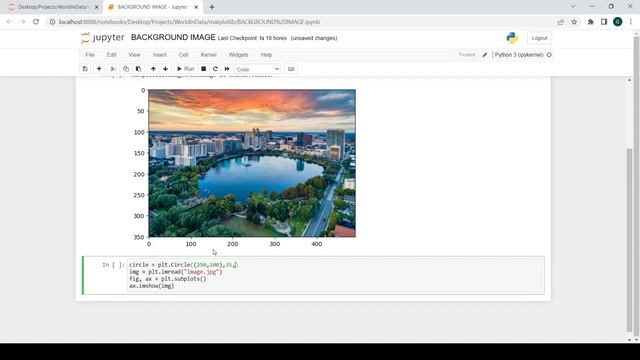Open the command palette keyboard icon
Screen dimensions: 640x360
(x=291, y=69)
